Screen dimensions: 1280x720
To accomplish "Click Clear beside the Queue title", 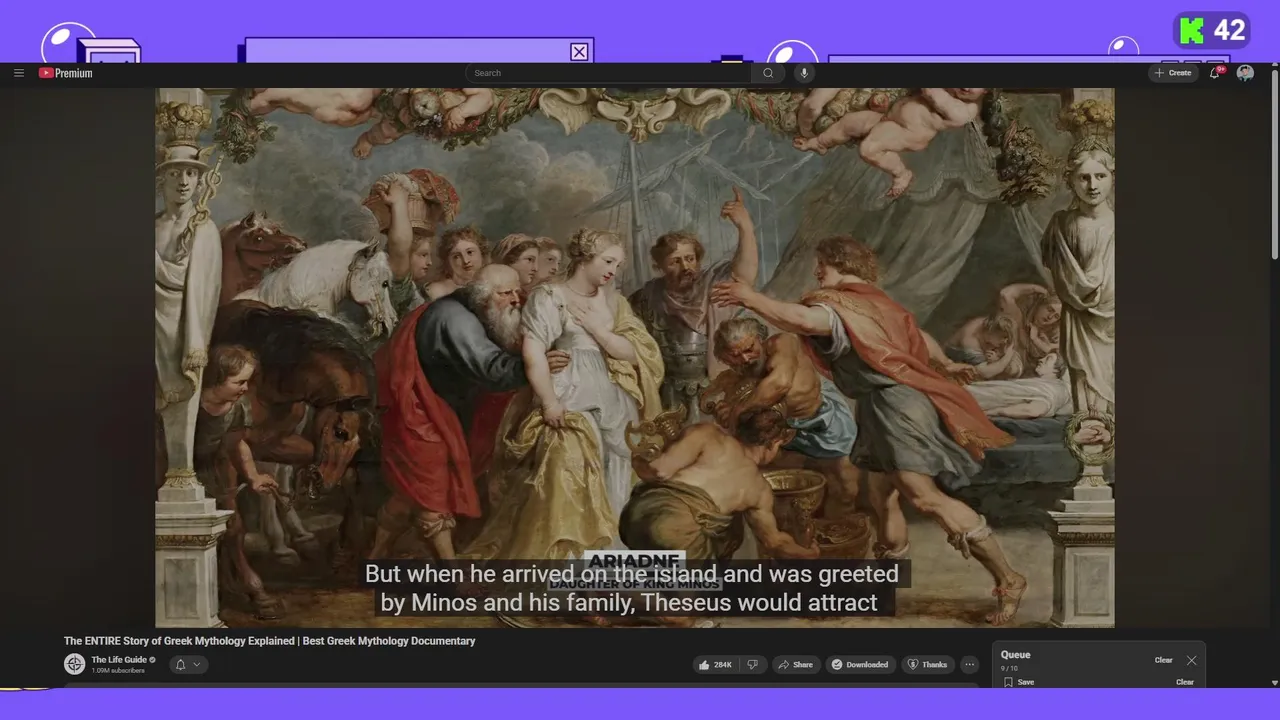I will coord(1164,660).
